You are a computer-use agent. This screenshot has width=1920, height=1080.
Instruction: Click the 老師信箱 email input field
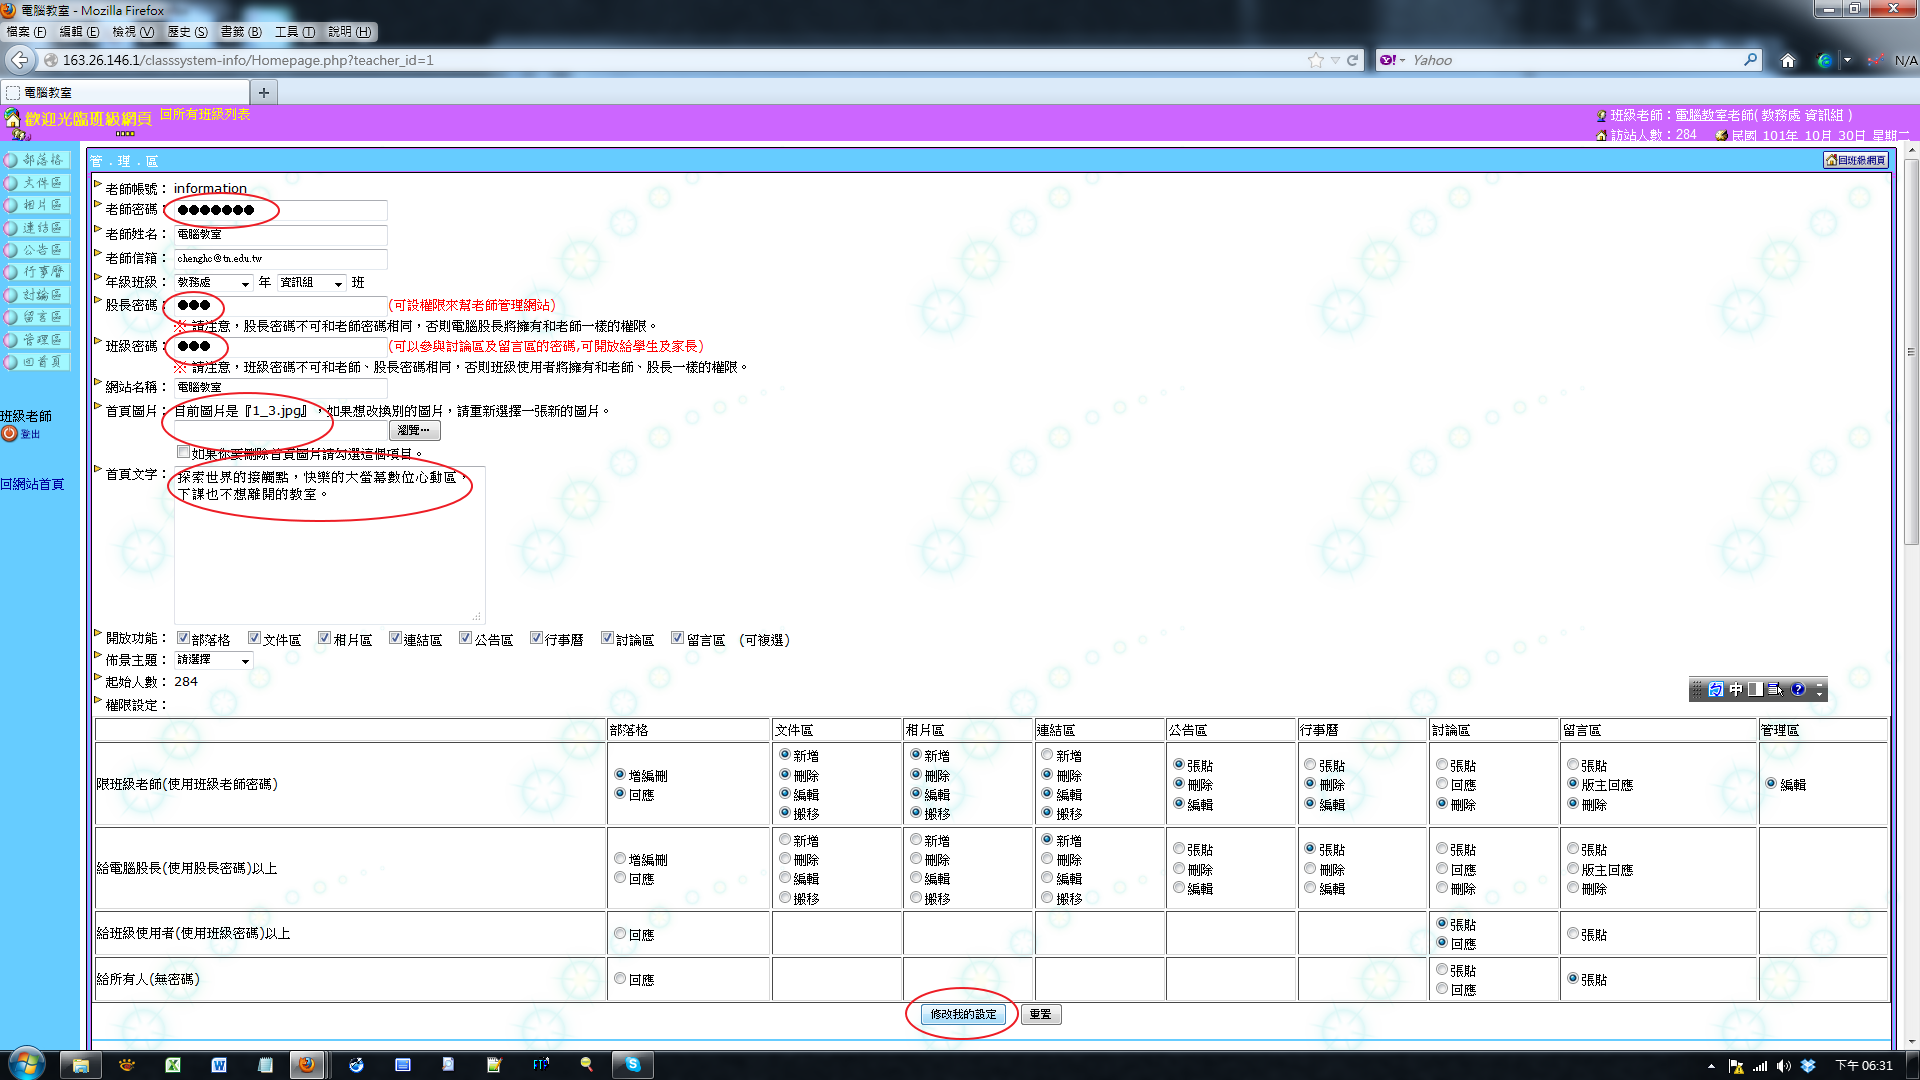click(280, 258)
